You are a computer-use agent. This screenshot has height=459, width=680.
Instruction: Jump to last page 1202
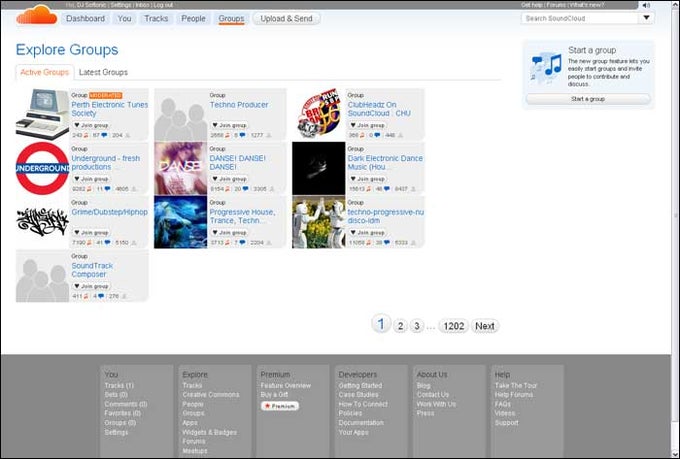[454, 326]
